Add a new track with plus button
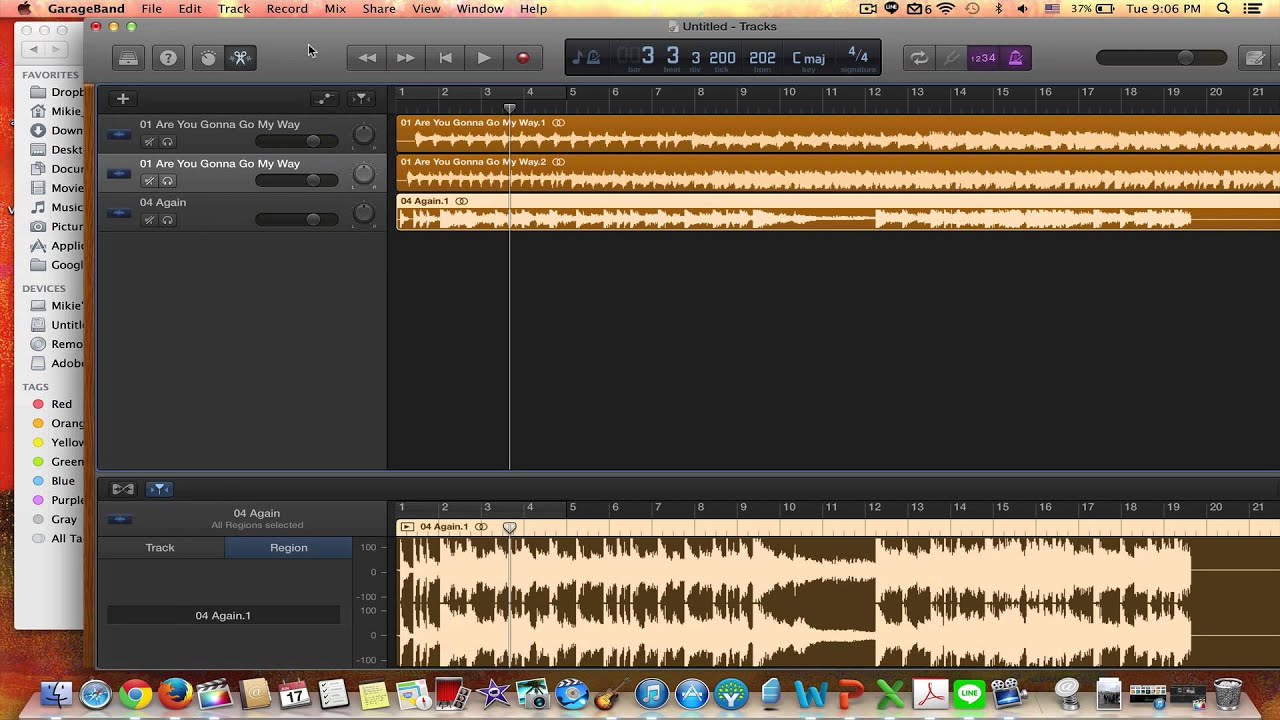This screenshot has height=720, width=1280. (x=123, y=98)
